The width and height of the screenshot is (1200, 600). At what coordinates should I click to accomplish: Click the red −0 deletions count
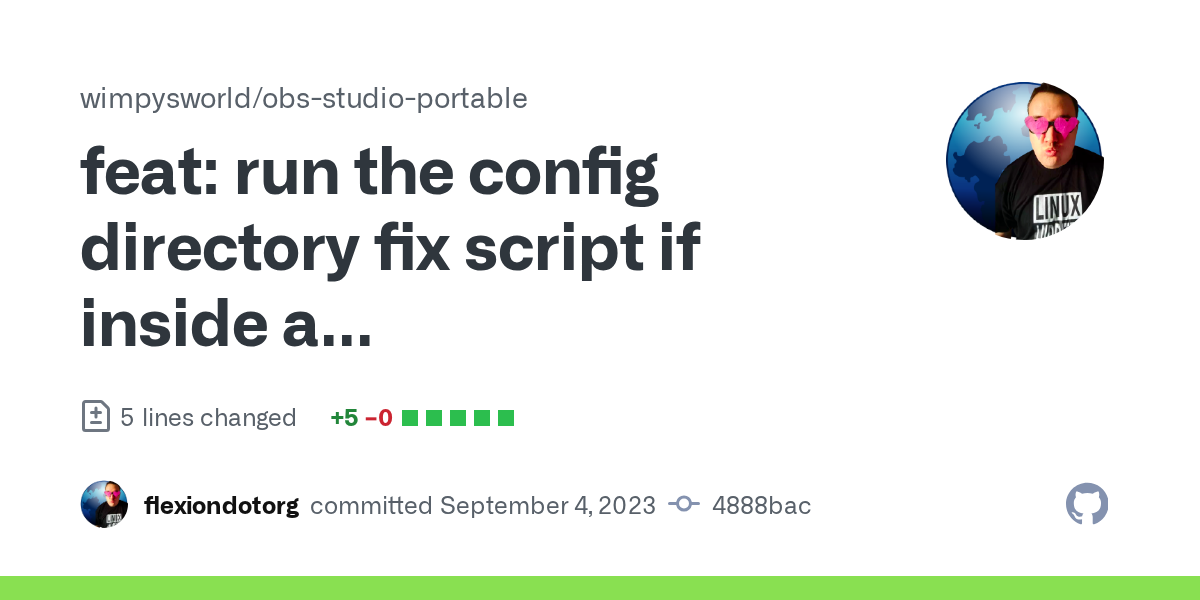378,417
